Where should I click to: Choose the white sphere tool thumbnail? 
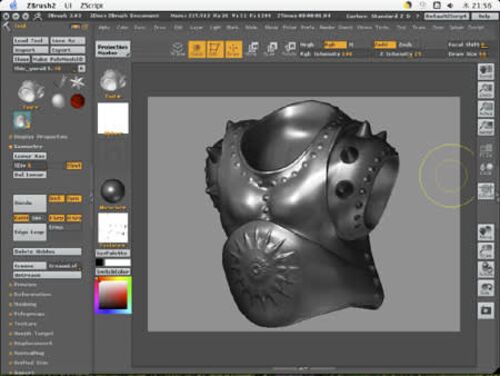click(x=58, y=101)
